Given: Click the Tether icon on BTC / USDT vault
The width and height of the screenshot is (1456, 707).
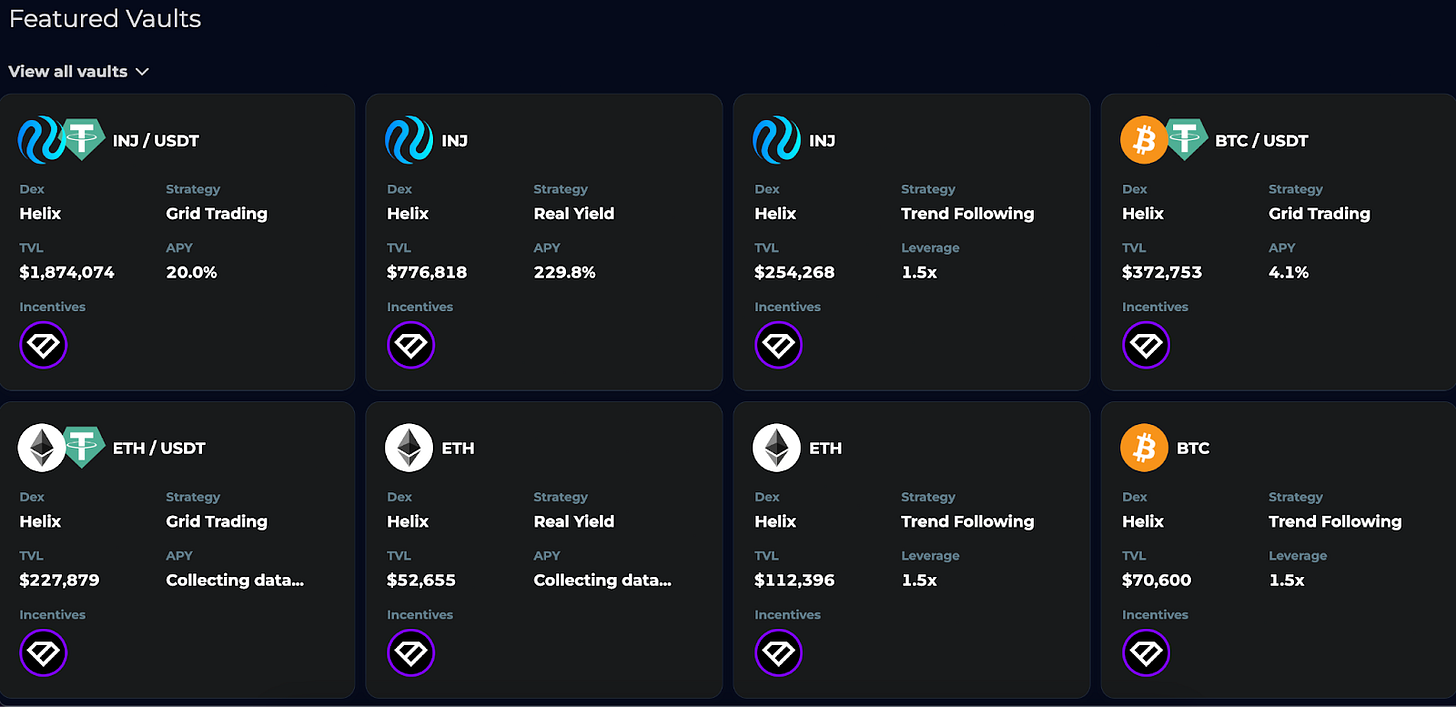Looking at the screenshot, I should pos(1186,140).
